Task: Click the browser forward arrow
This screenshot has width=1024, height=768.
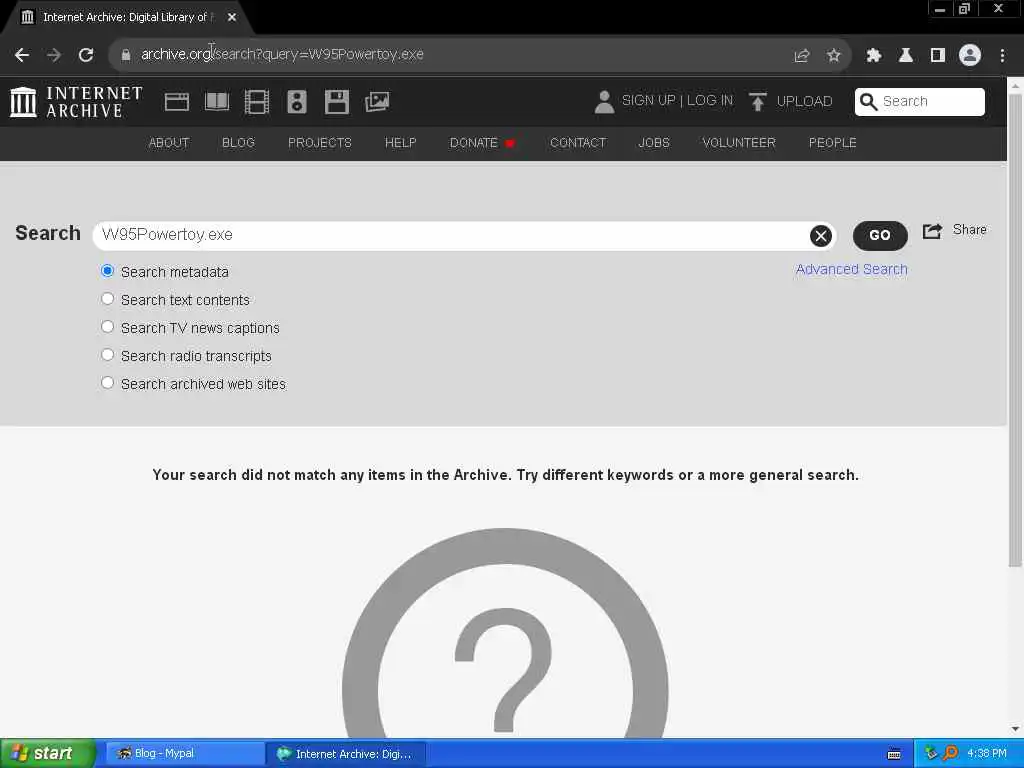Action: (54, 55)
